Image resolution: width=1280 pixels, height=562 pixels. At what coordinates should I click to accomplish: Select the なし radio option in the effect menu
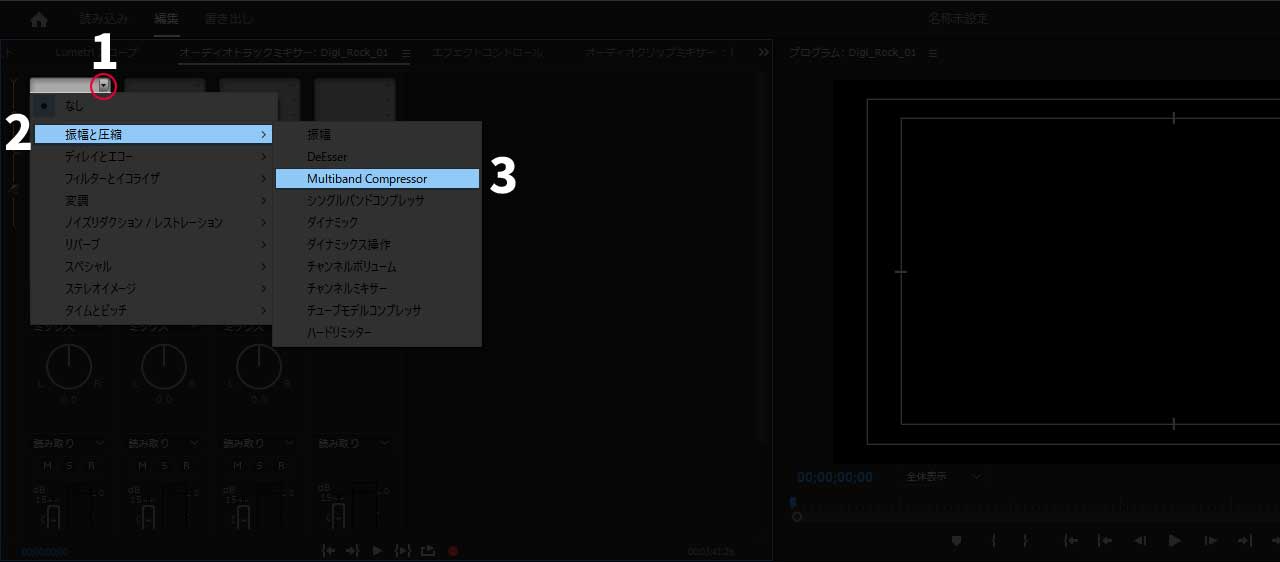[x=74, y=105]
